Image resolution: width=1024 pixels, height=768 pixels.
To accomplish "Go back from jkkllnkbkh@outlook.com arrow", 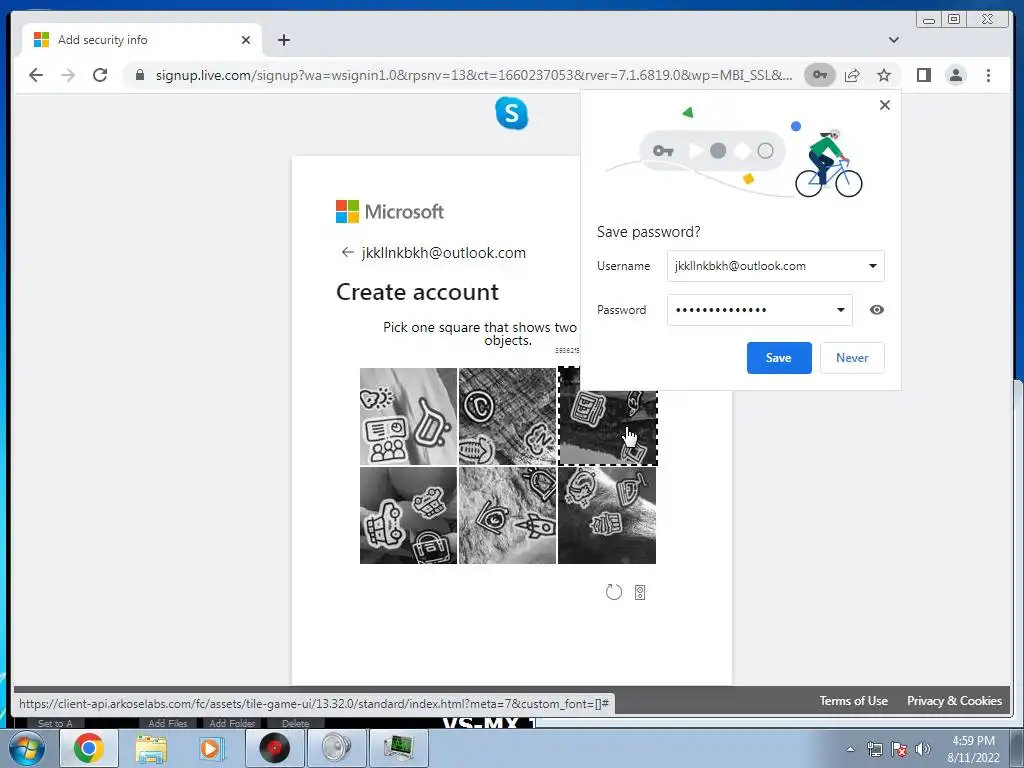I will (x=347, y=252).
